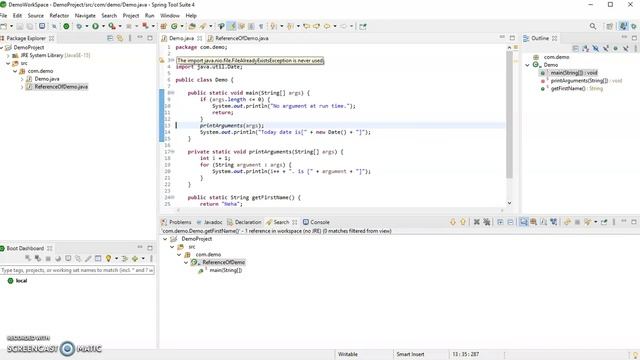Screen dimensions: 640x360
Task: Expand all results in Search view
Action: click(x=500, y=222)
